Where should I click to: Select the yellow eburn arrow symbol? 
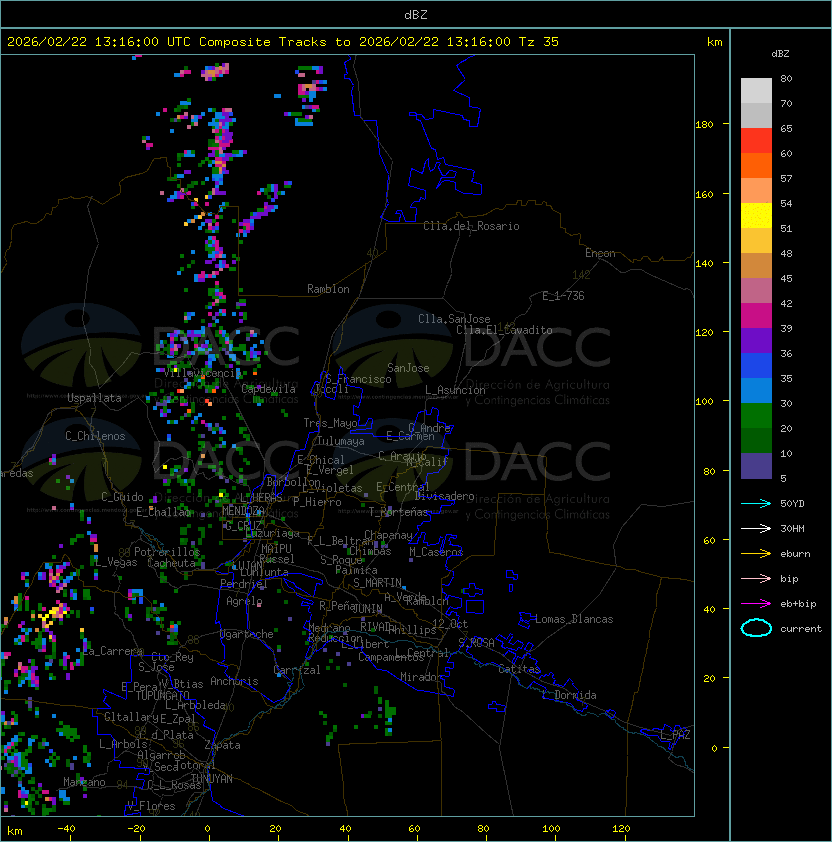coord(756,554)
